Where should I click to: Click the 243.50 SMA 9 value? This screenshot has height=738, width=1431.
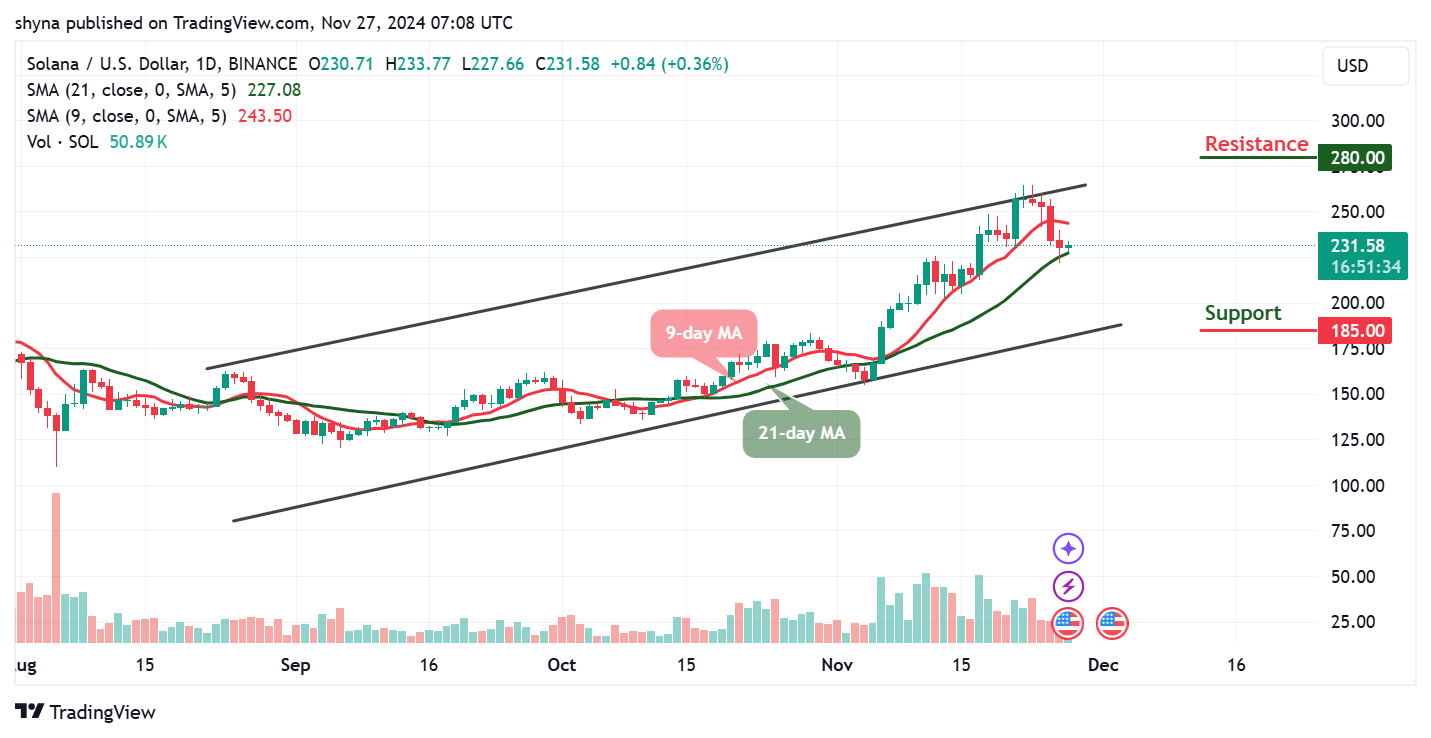pos(265,116)
